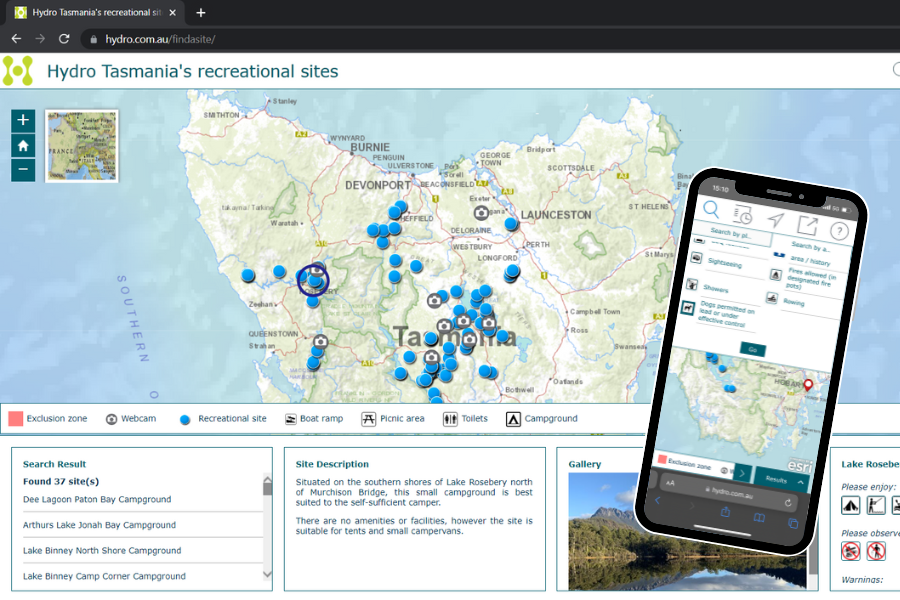
Task: Select the blue site dot below Longford
Action: (512, 272)
